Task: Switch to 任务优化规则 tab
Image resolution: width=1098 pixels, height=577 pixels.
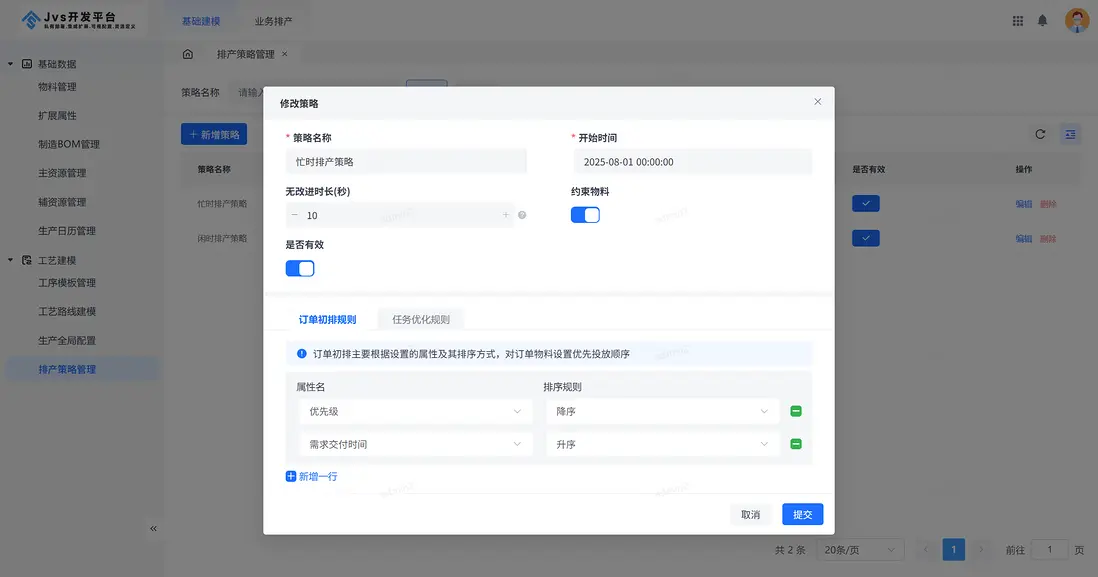Action: pyautogui.click(x=421, y=319)
